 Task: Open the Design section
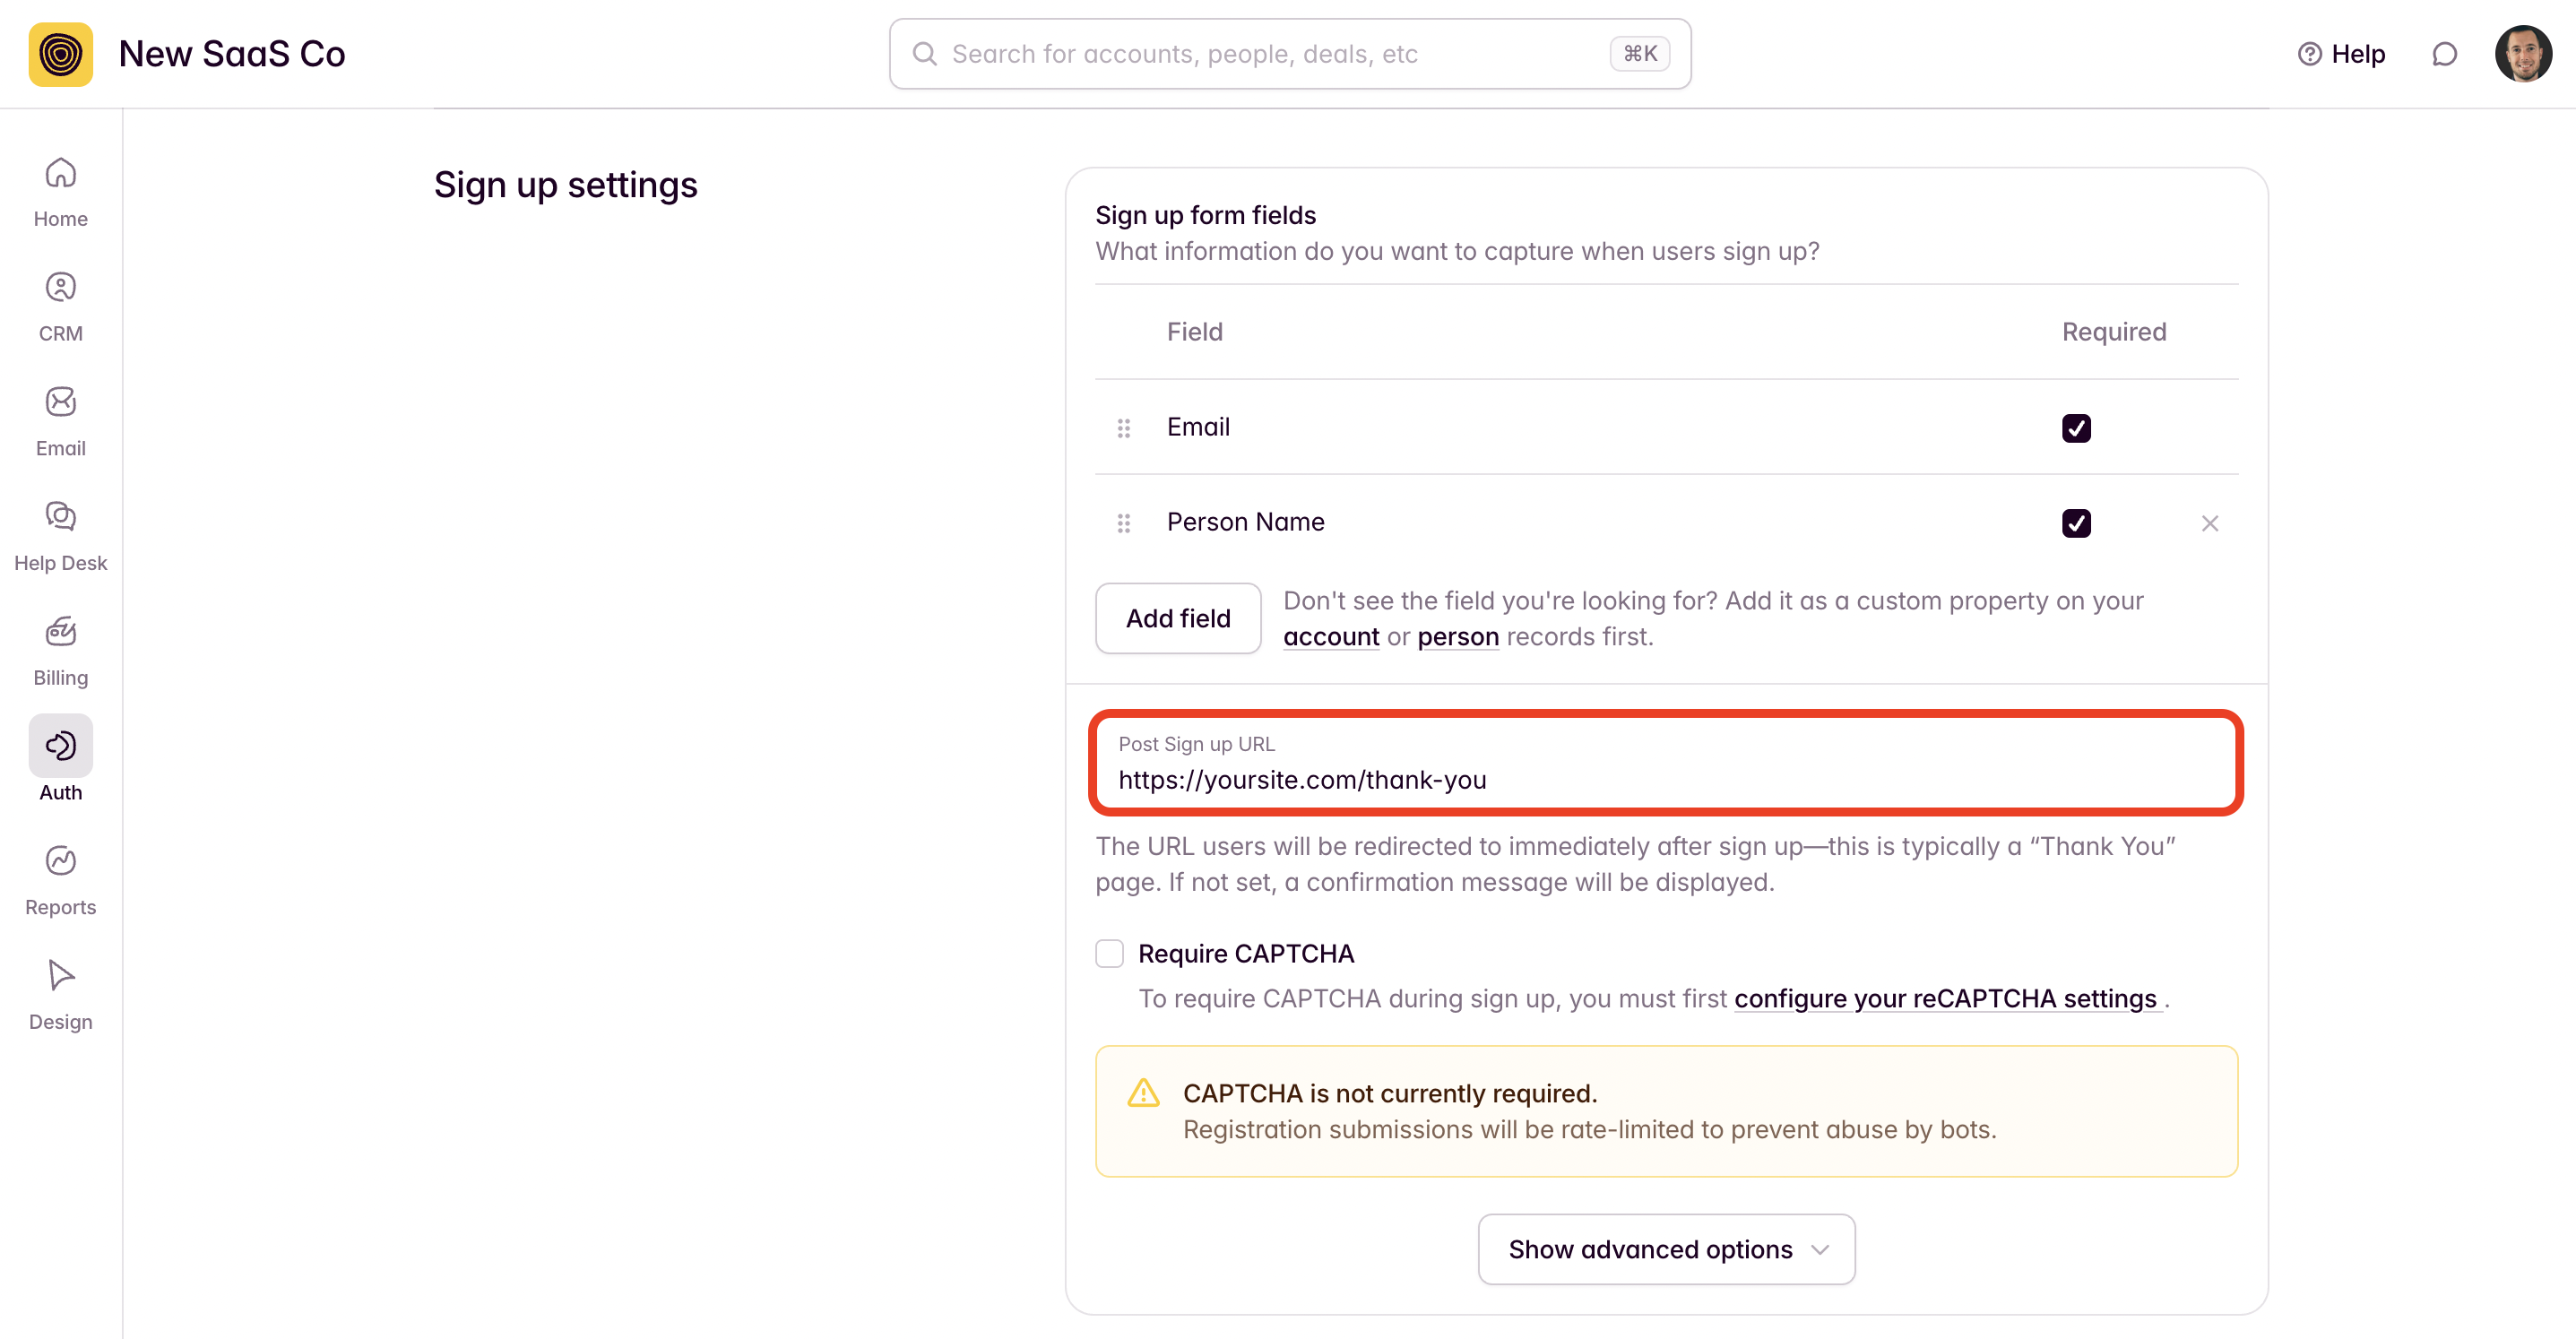[x=60, y=995]
